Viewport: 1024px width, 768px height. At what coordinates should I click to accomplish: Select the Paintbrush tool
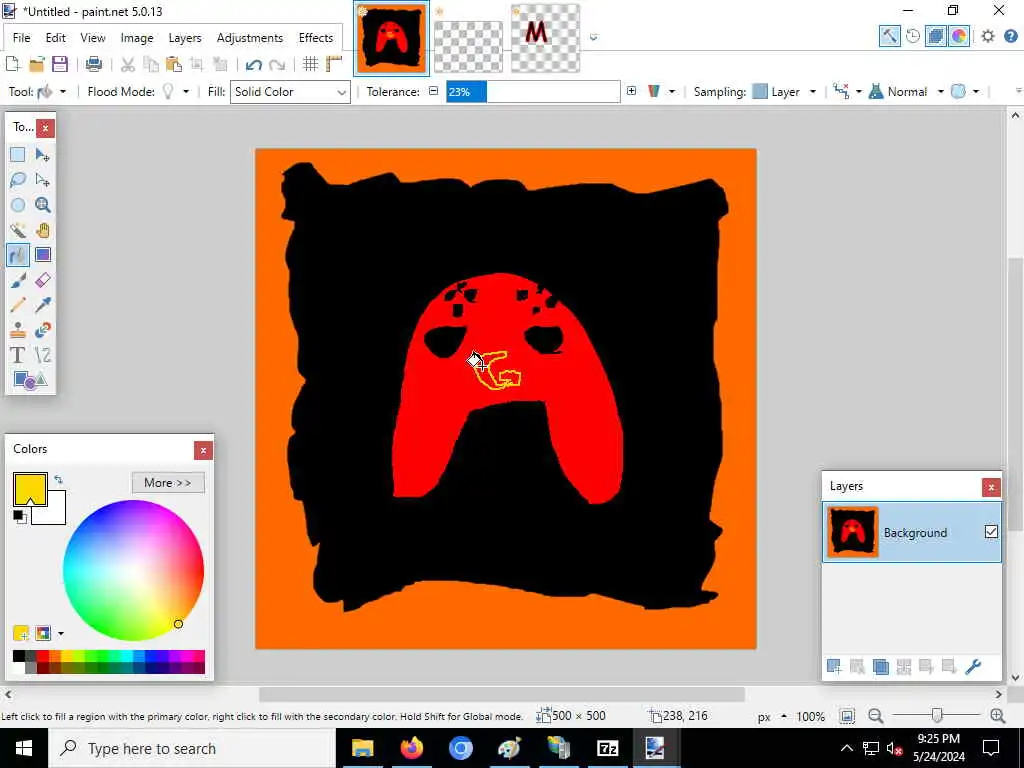click(18, 280)
